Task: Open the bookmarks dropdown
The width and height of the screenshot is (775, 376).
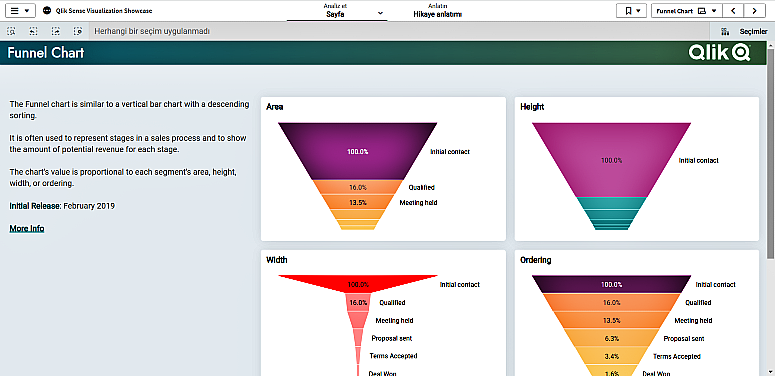Action: click(631, 10)
